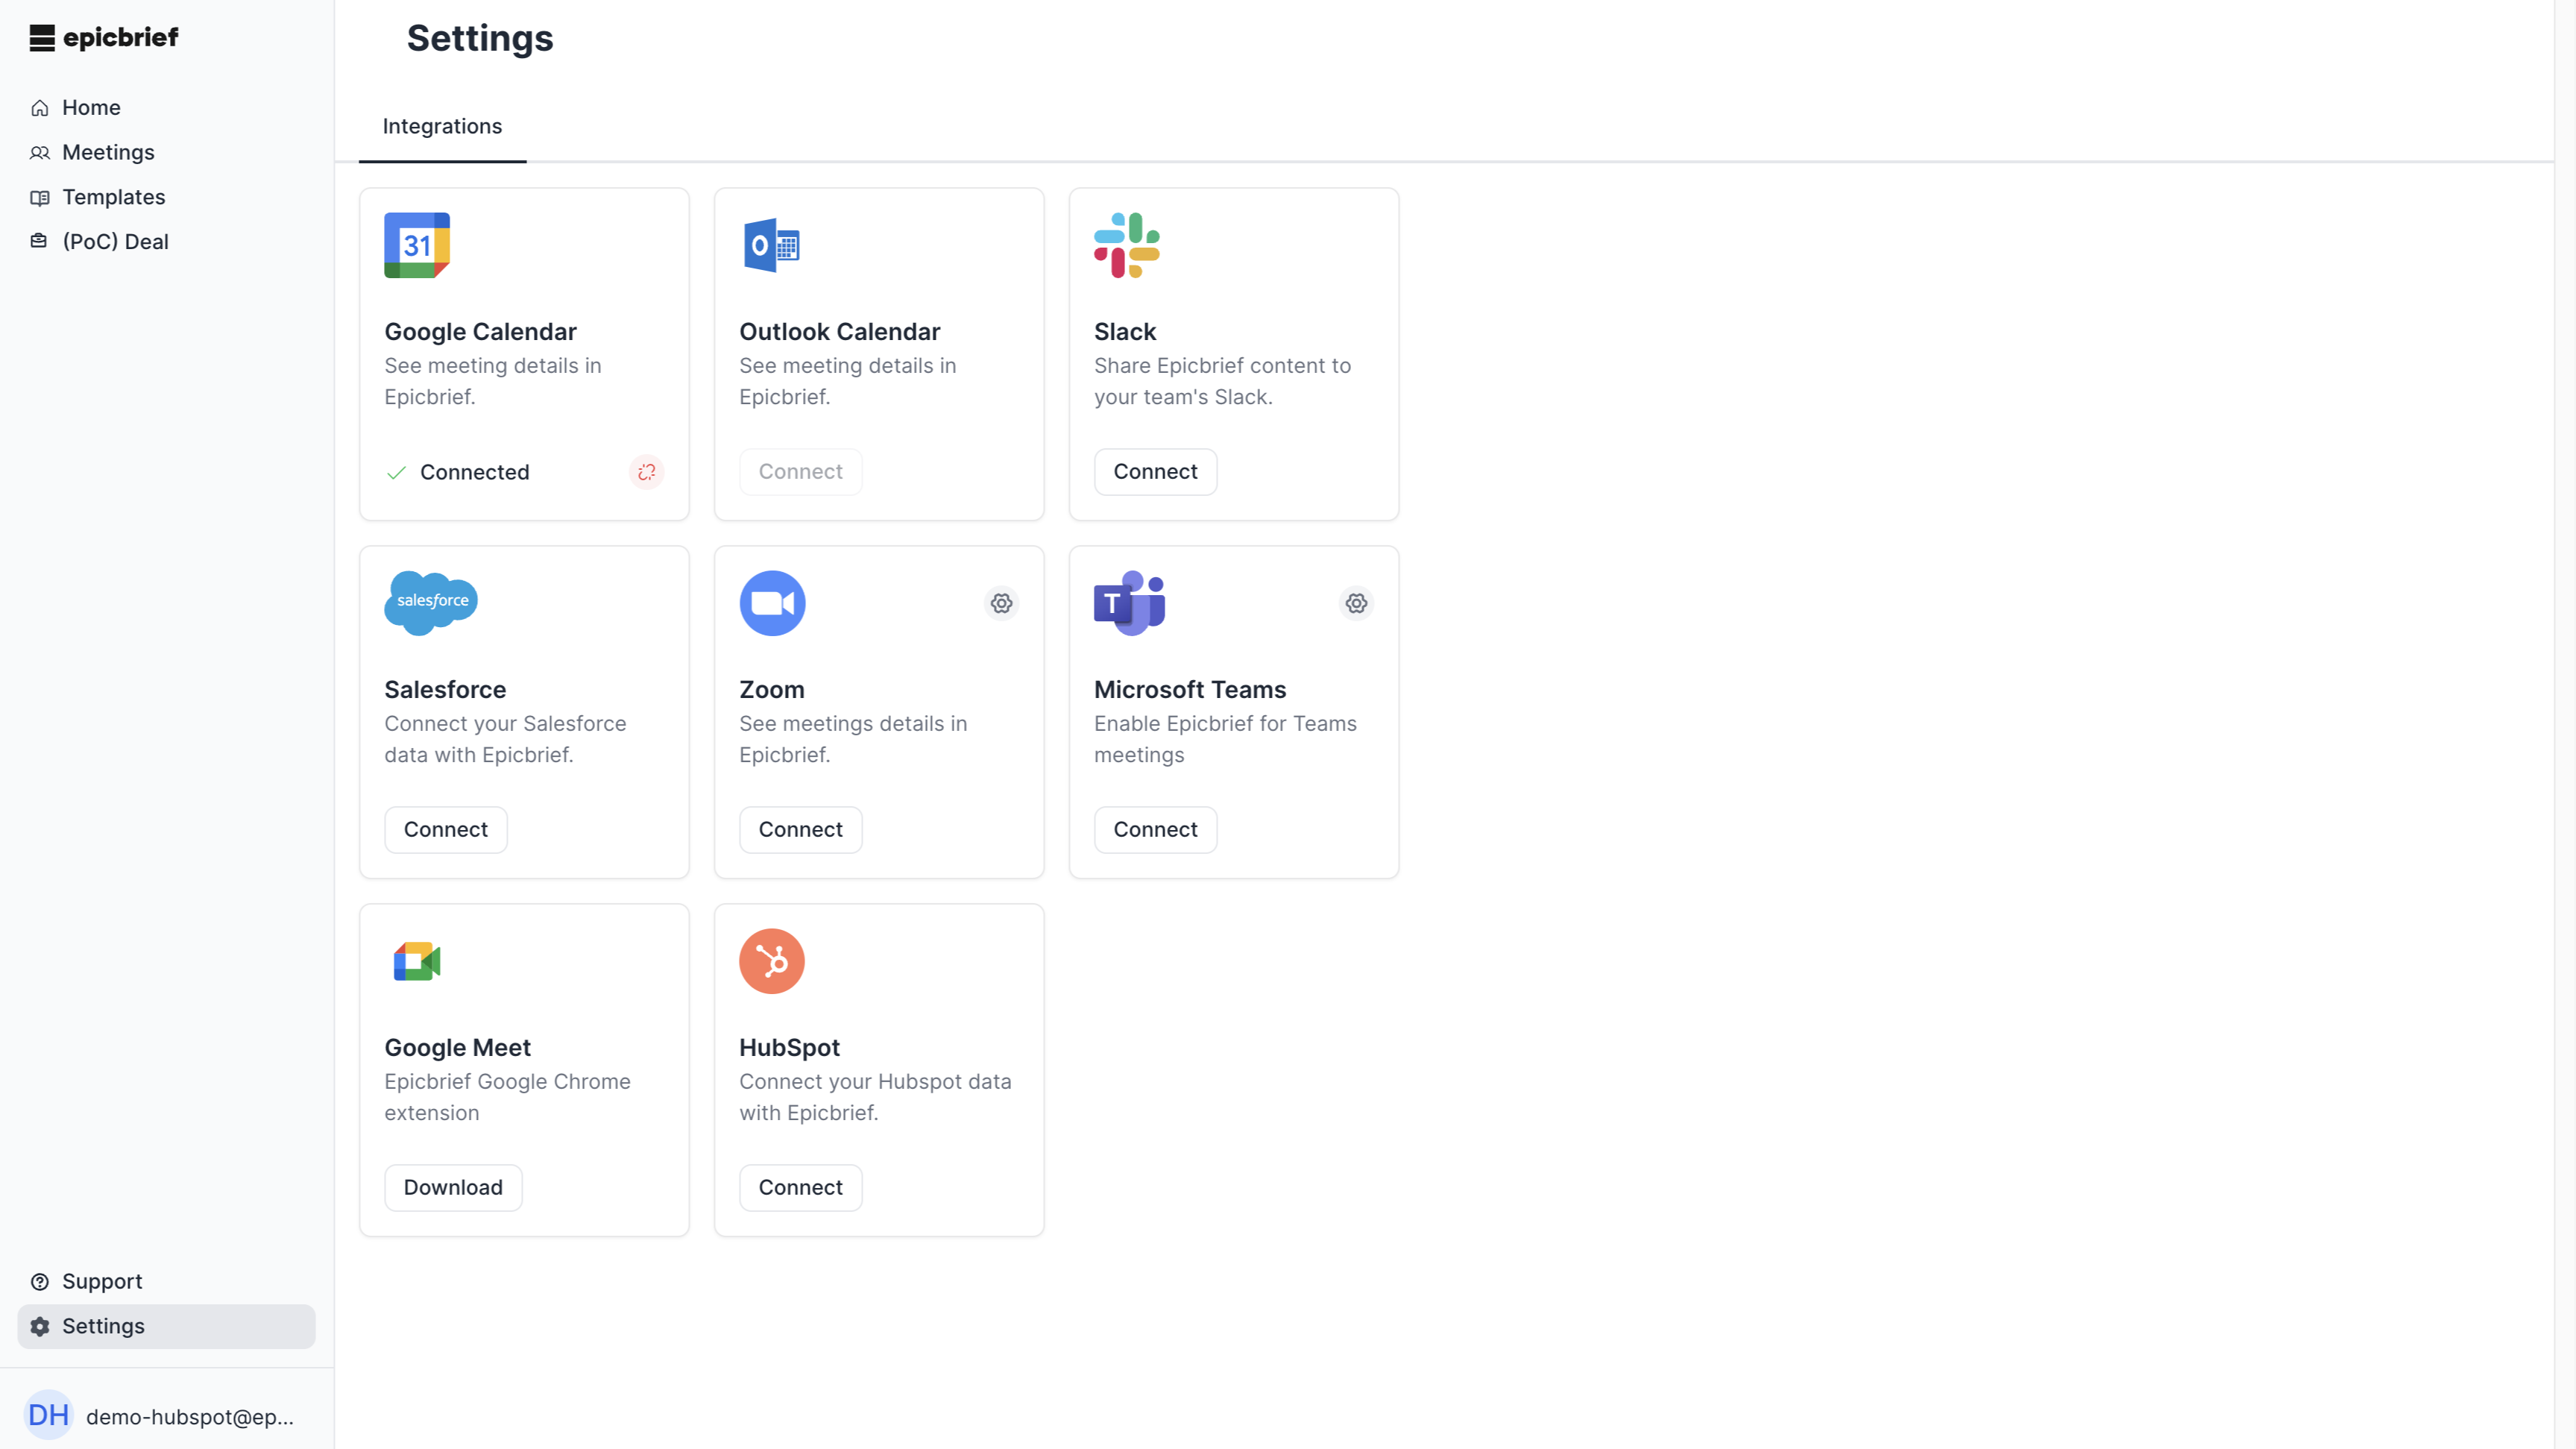Navigate to Templates in the sidebar
This screenshot has width=2576, height=1449.
click(x=113, y=197)
